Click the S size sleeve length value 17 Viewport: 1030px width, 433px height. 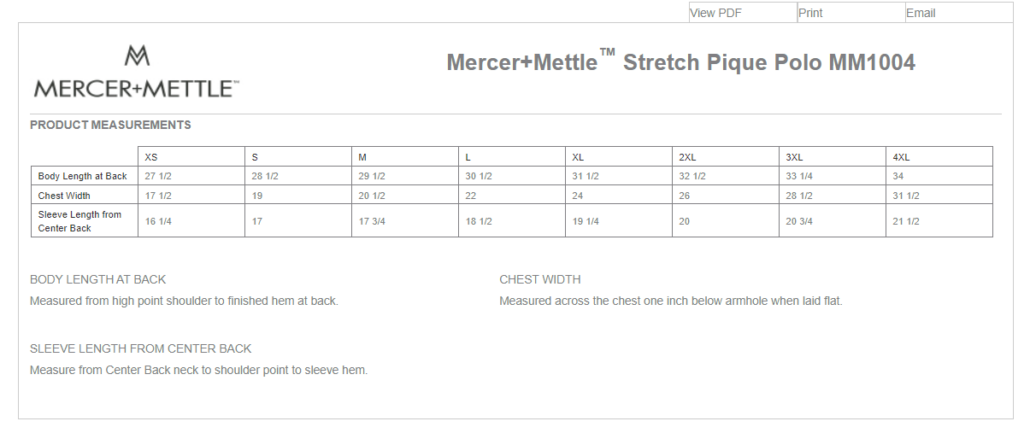point(257,221)
